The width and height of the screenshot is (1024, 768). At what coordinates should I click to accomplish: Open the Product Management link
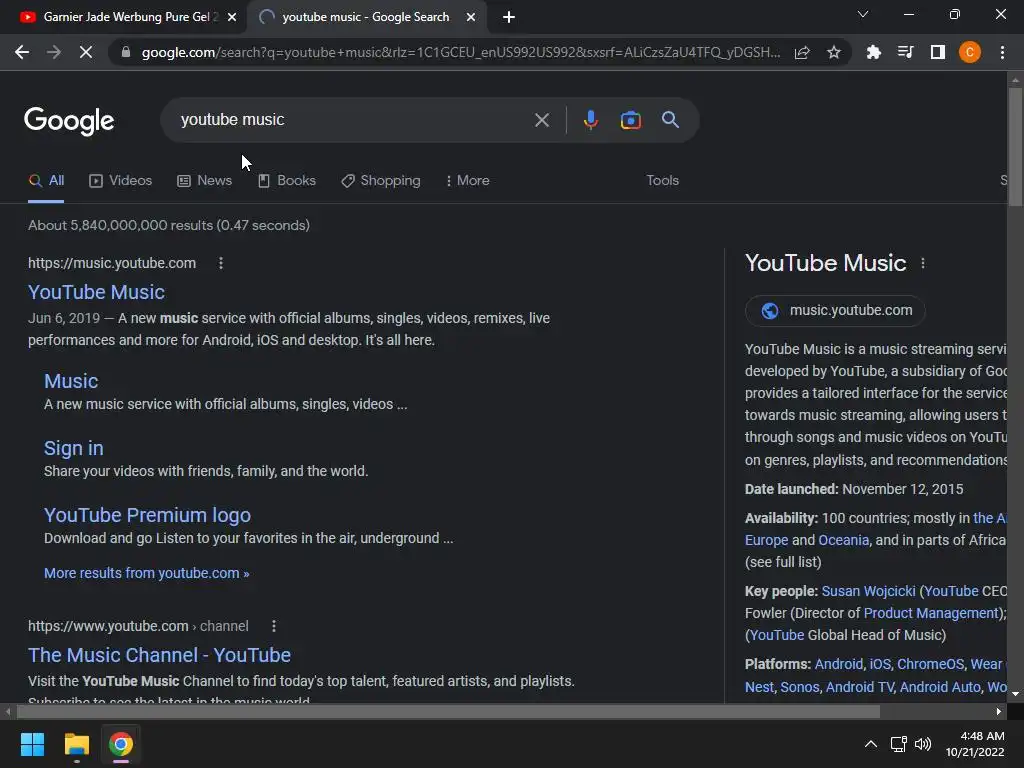(931, 613)
